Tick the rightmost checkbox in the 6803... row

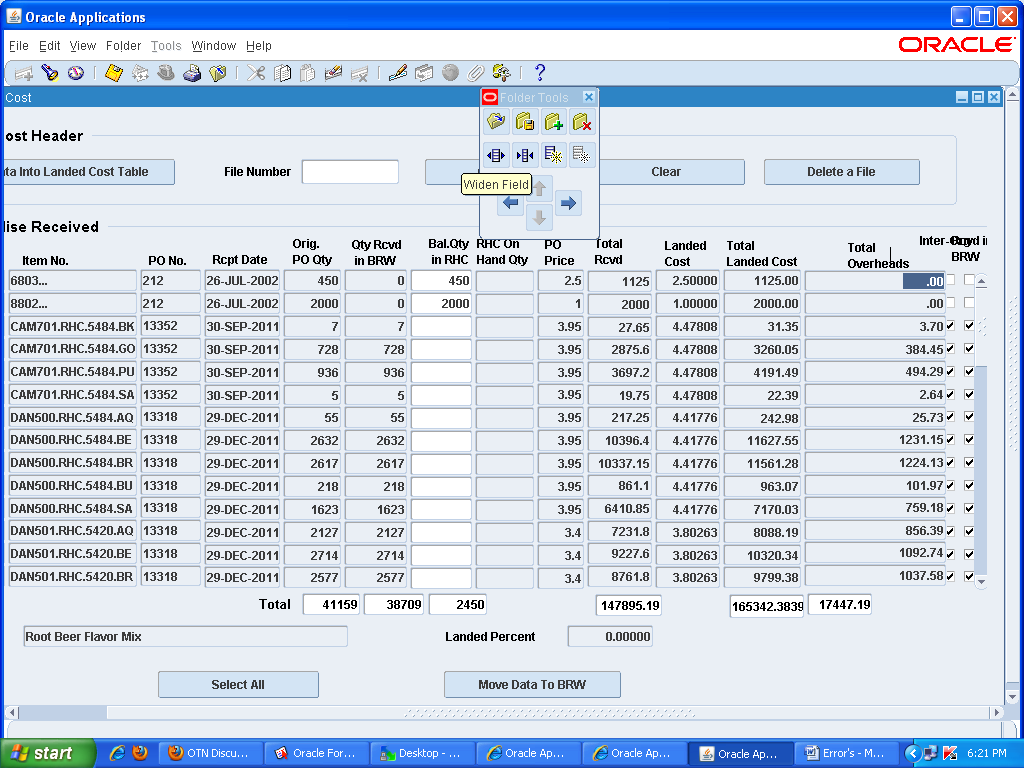(969, 280)
